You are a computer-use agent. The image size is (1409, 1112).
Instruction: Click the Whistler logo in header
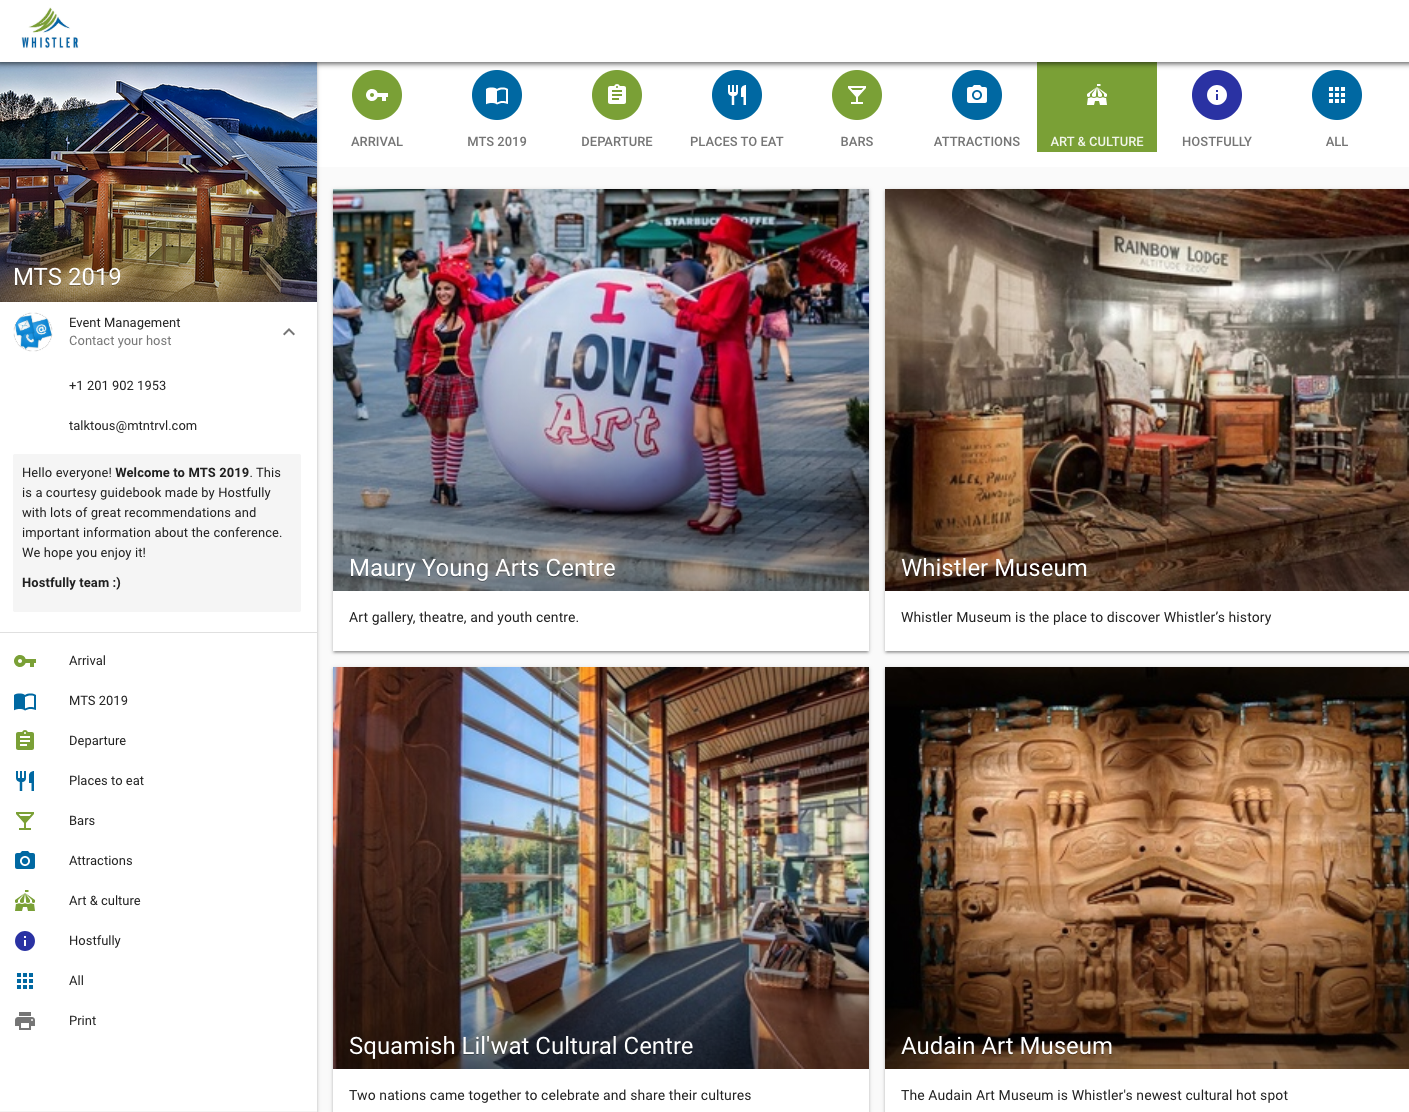pyautogui.click(x=50, y=29)
